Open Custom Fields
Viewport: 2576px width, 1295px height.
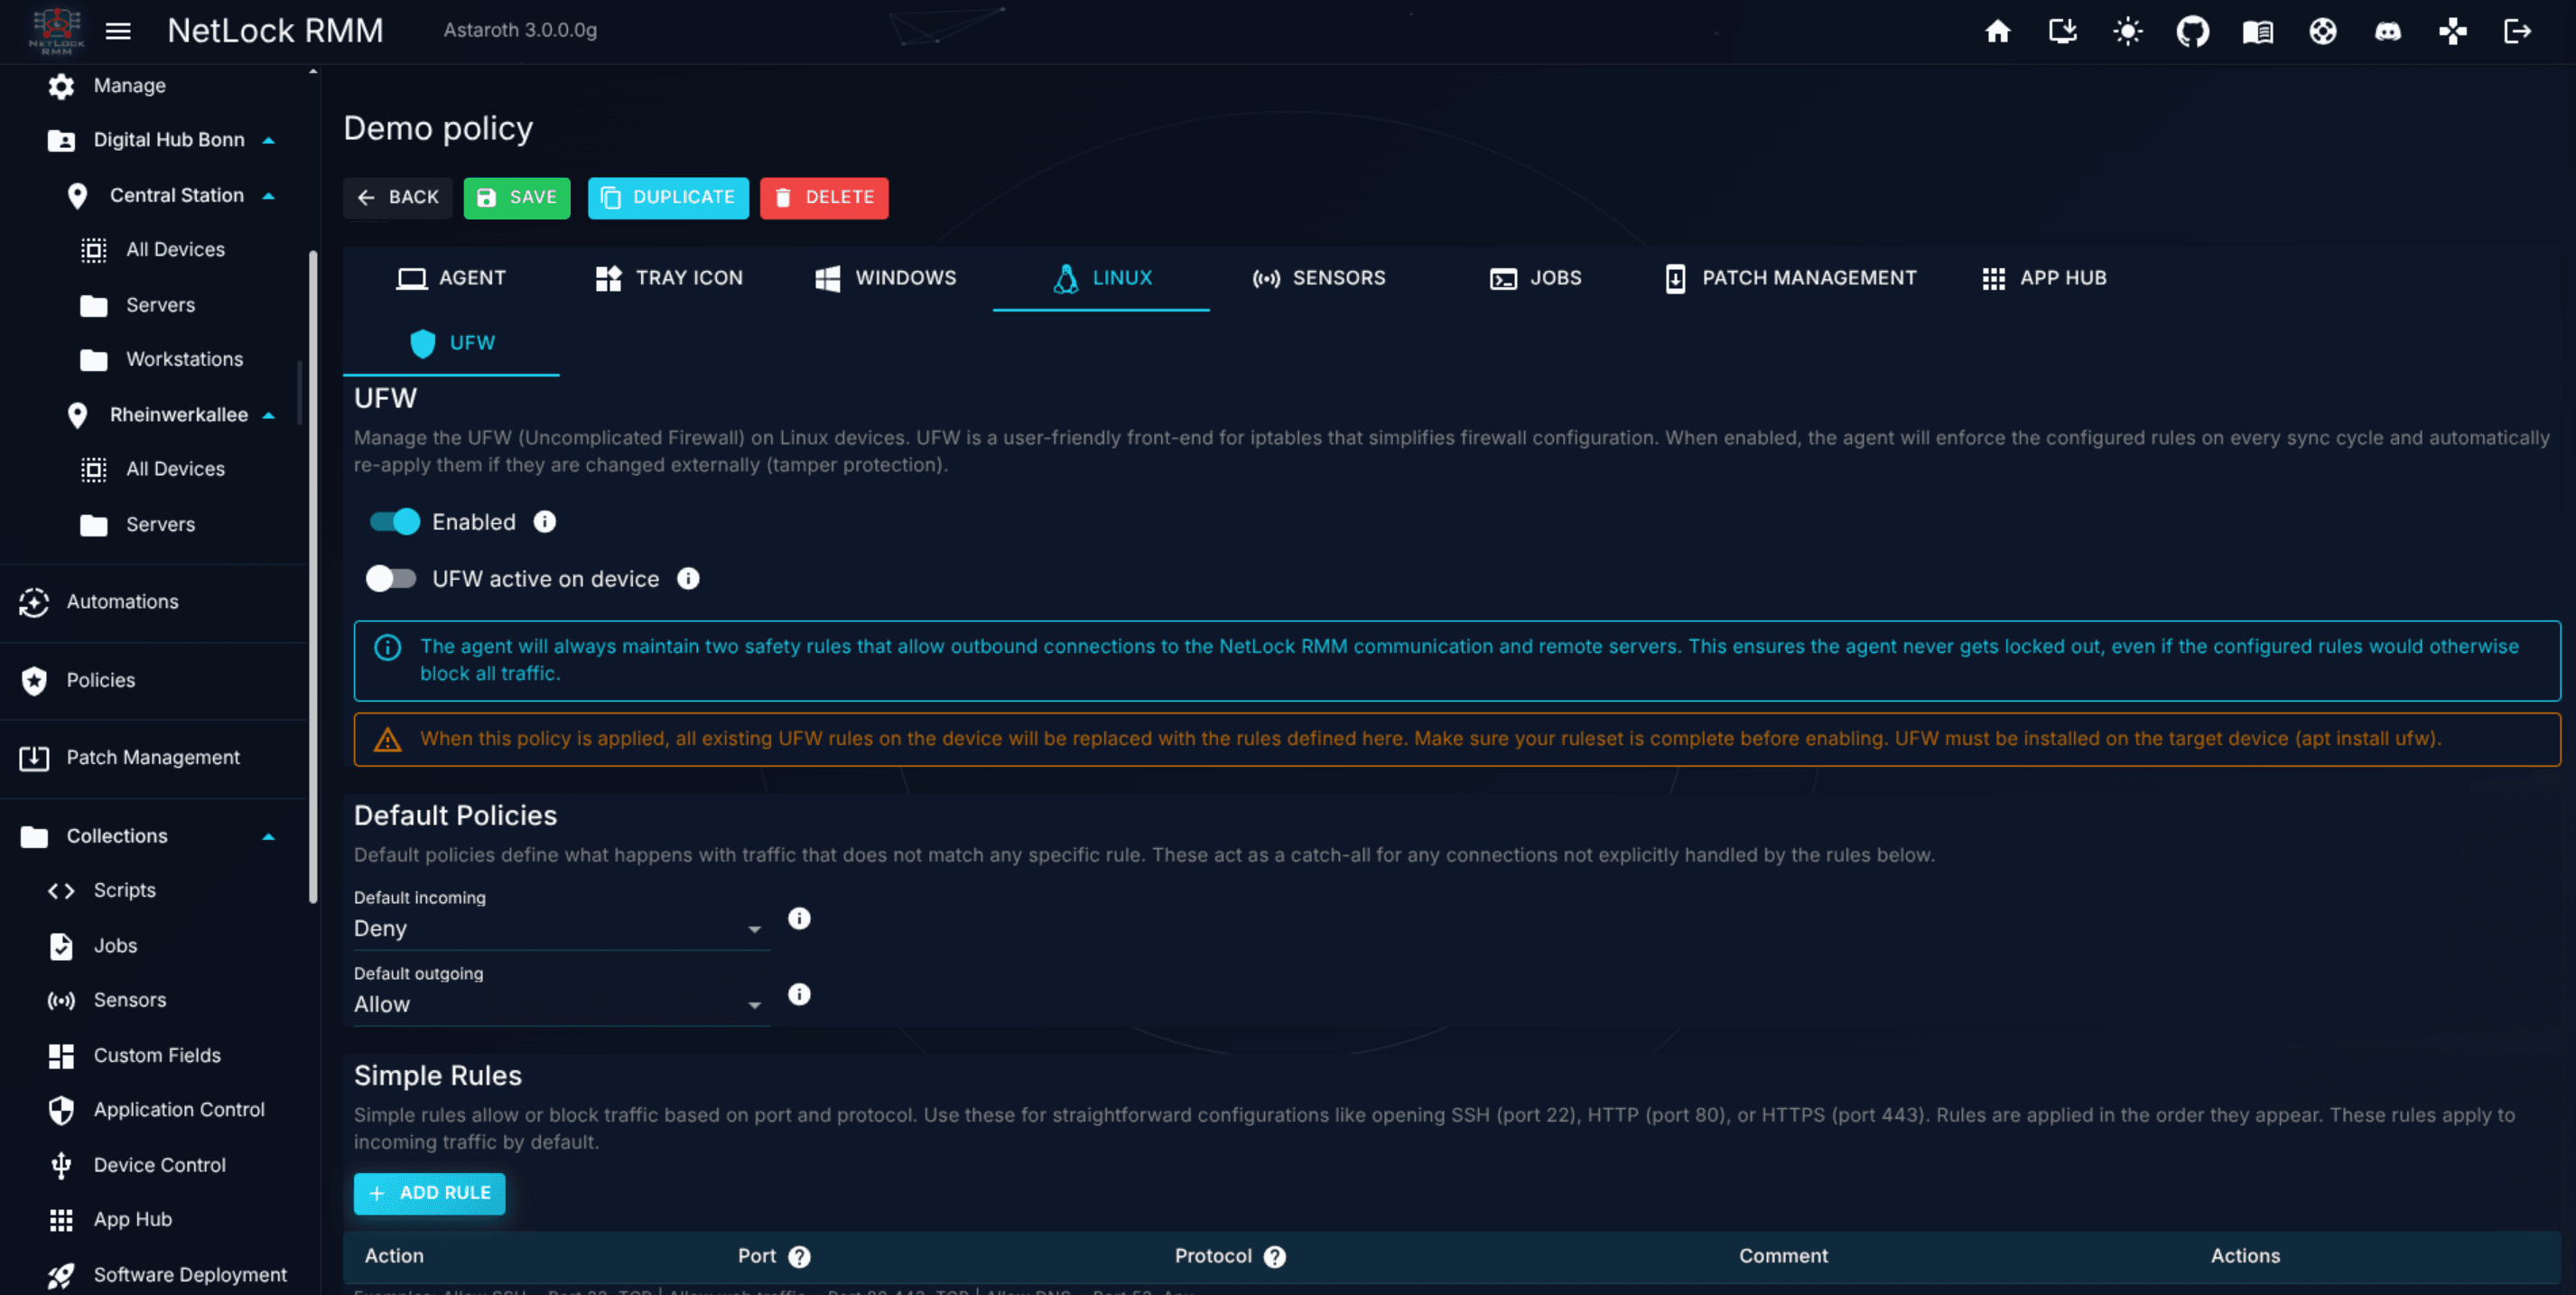157,1055
